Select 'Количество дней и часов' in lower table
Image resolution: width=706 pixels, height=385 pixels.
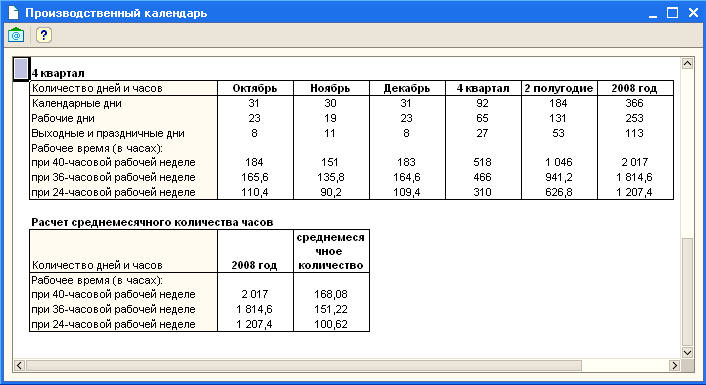[x=97, y=265]
